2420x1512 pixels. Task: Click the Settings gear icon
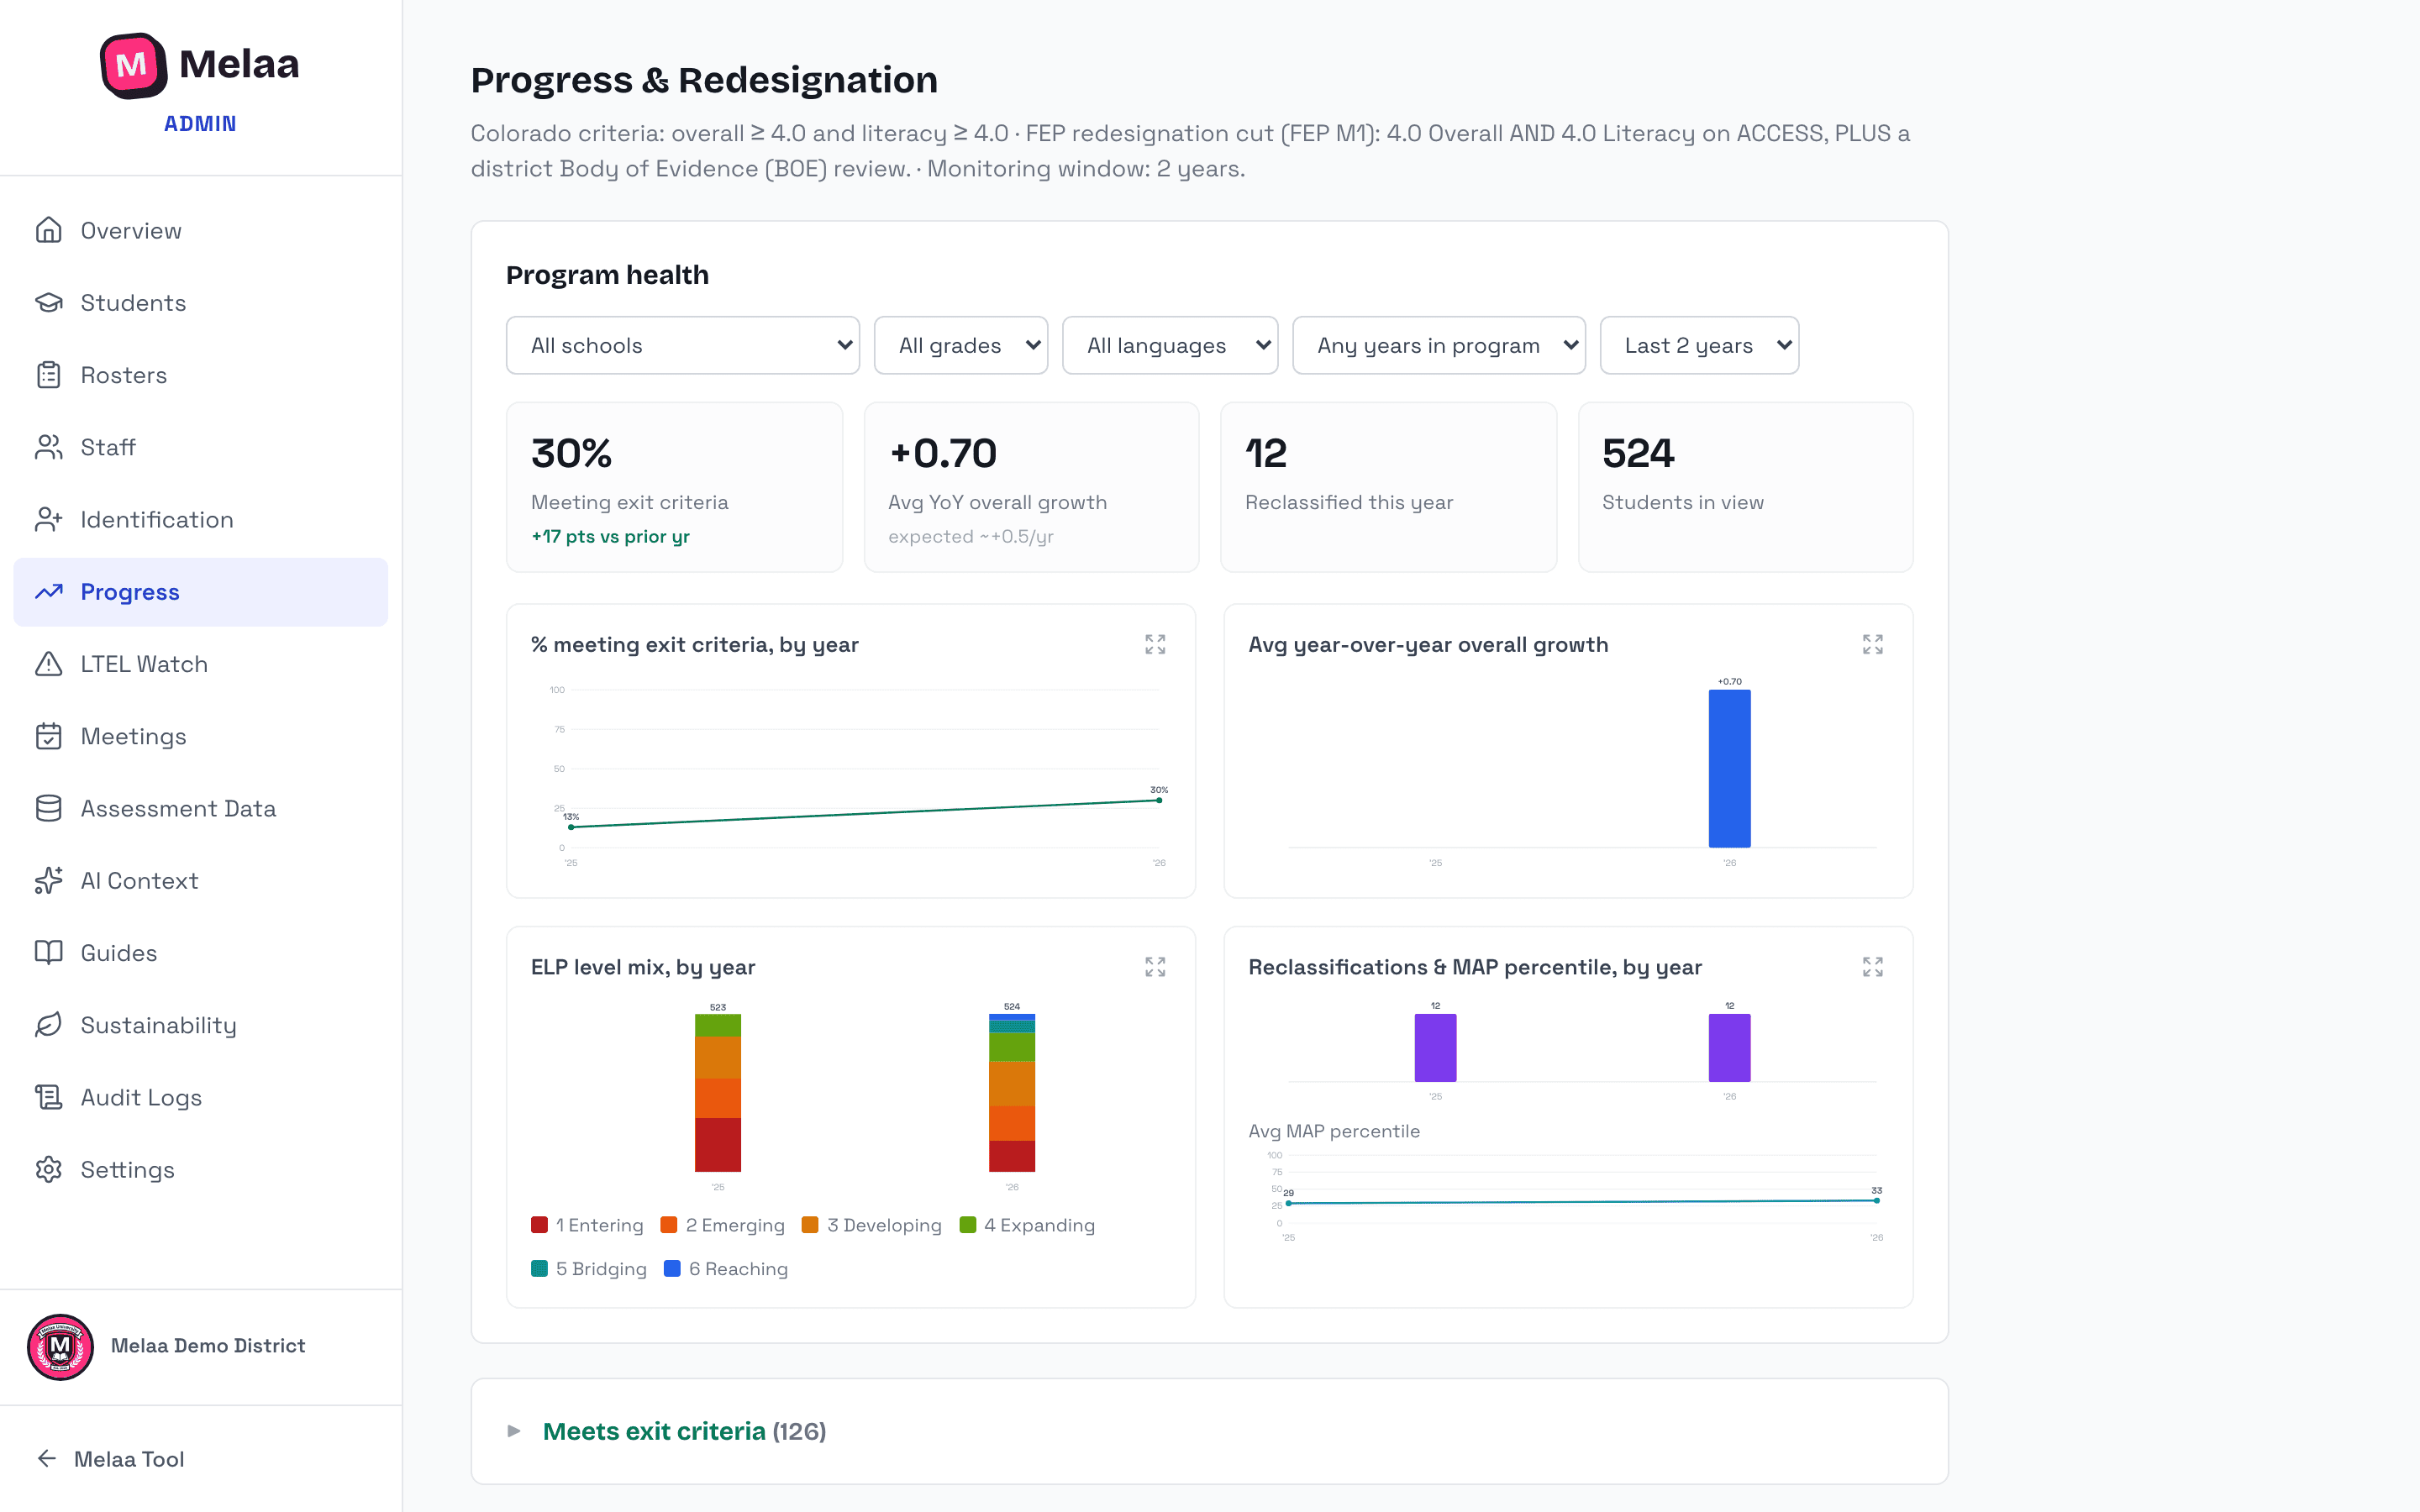tap(48, 1169)
